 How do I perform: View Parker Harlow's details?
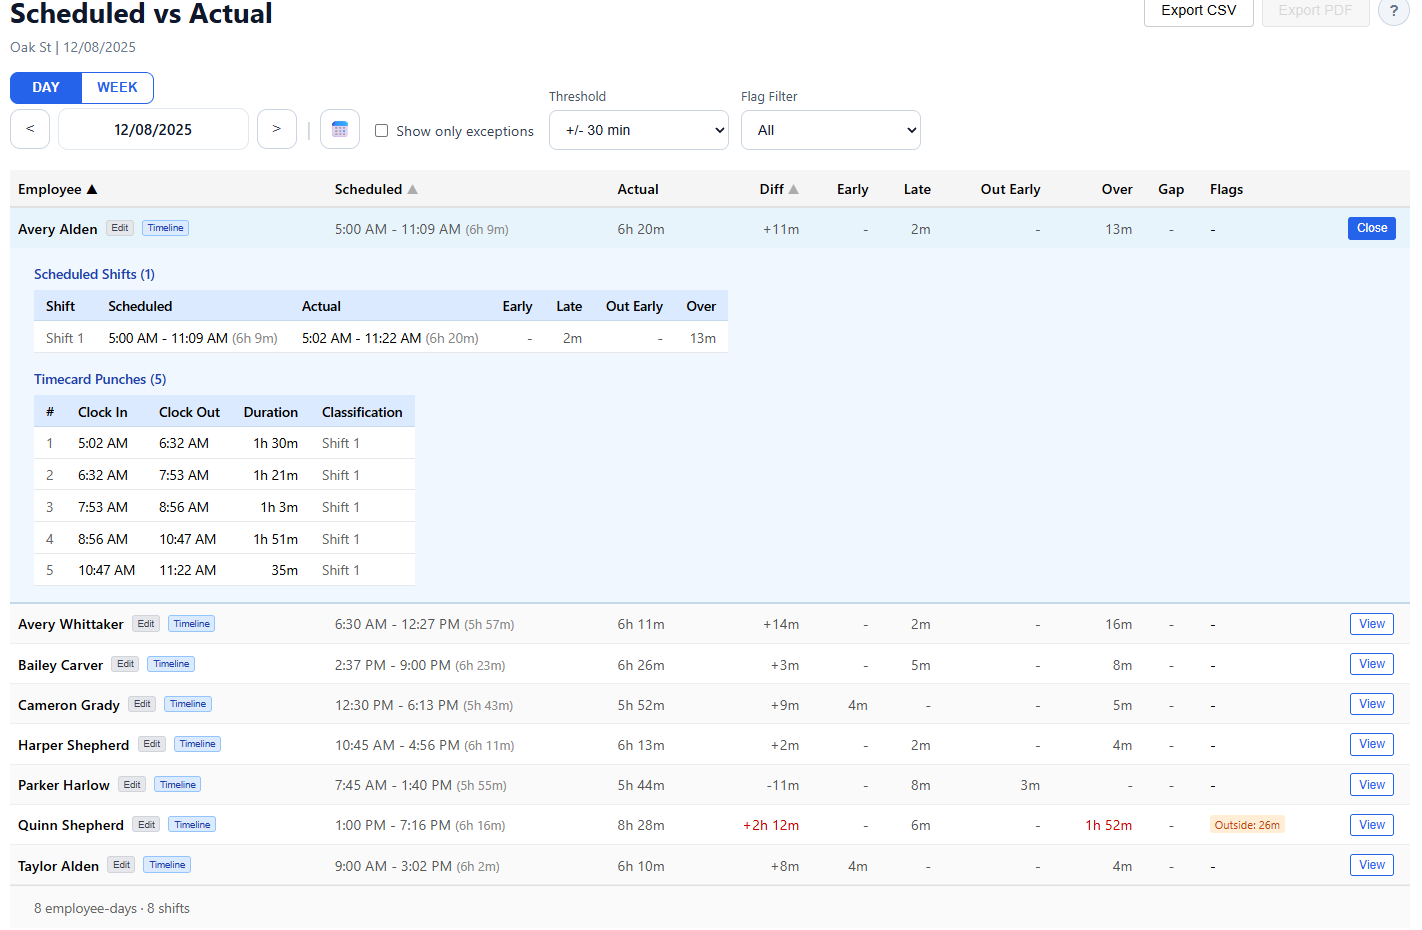pos(1372,785)
